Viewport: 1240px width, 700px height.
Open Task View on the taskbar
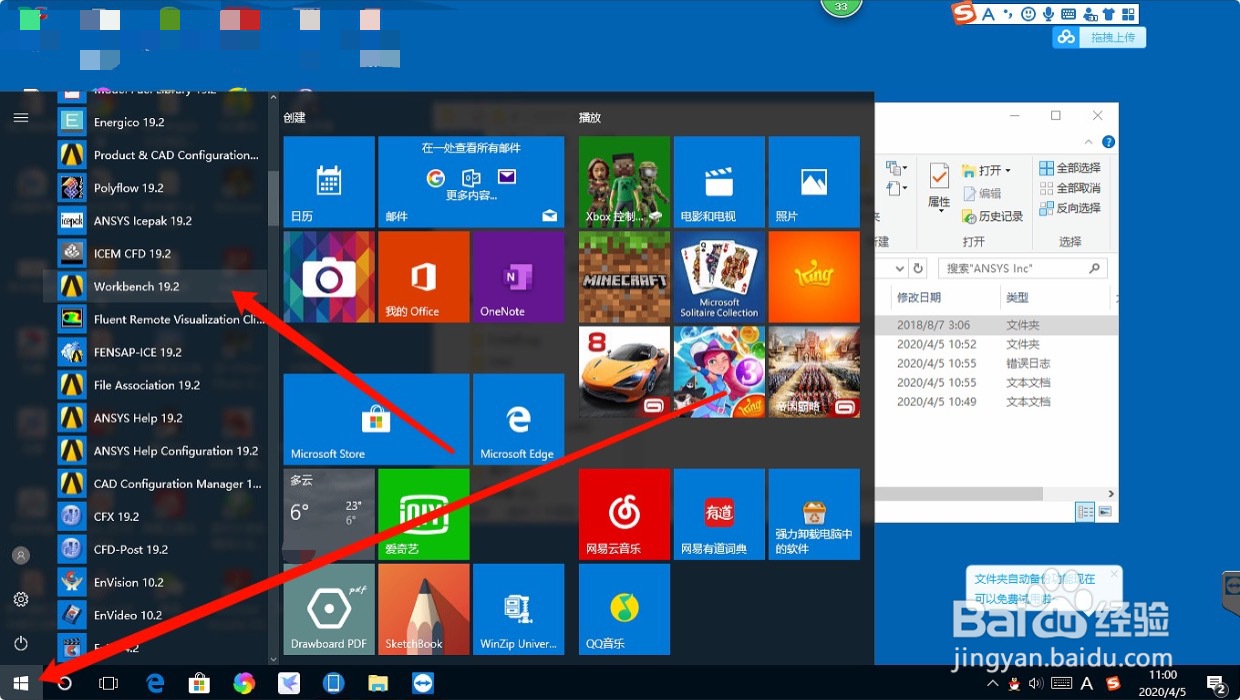point(109,683)
